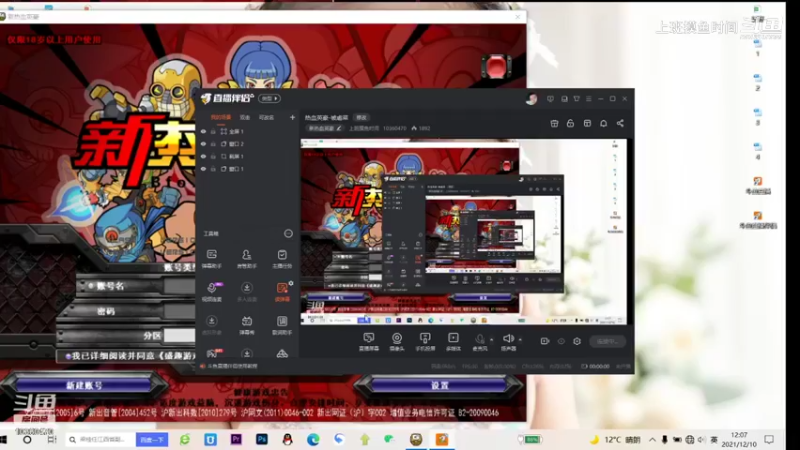Add a multimedia source (多媒体)
800x450 pixels.
[453, 341]
